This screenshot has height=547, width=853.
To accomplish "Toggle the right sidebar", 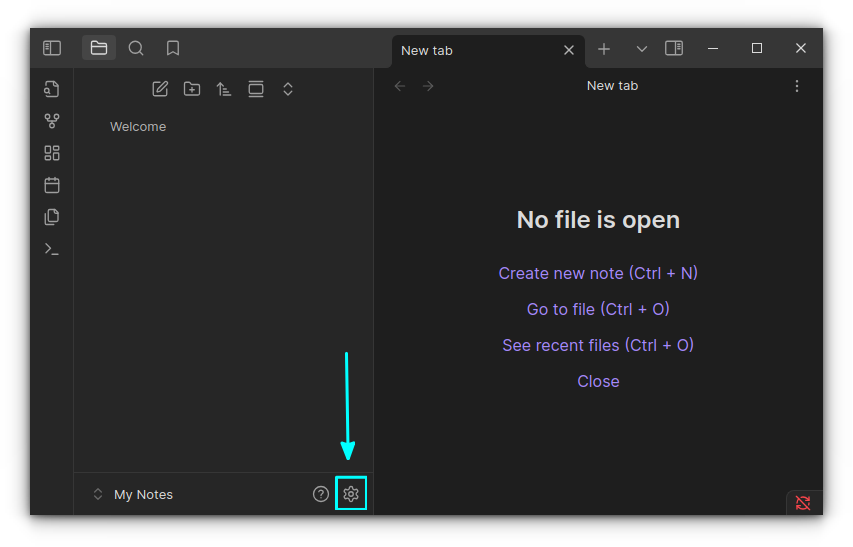I will tap(674, 48).
